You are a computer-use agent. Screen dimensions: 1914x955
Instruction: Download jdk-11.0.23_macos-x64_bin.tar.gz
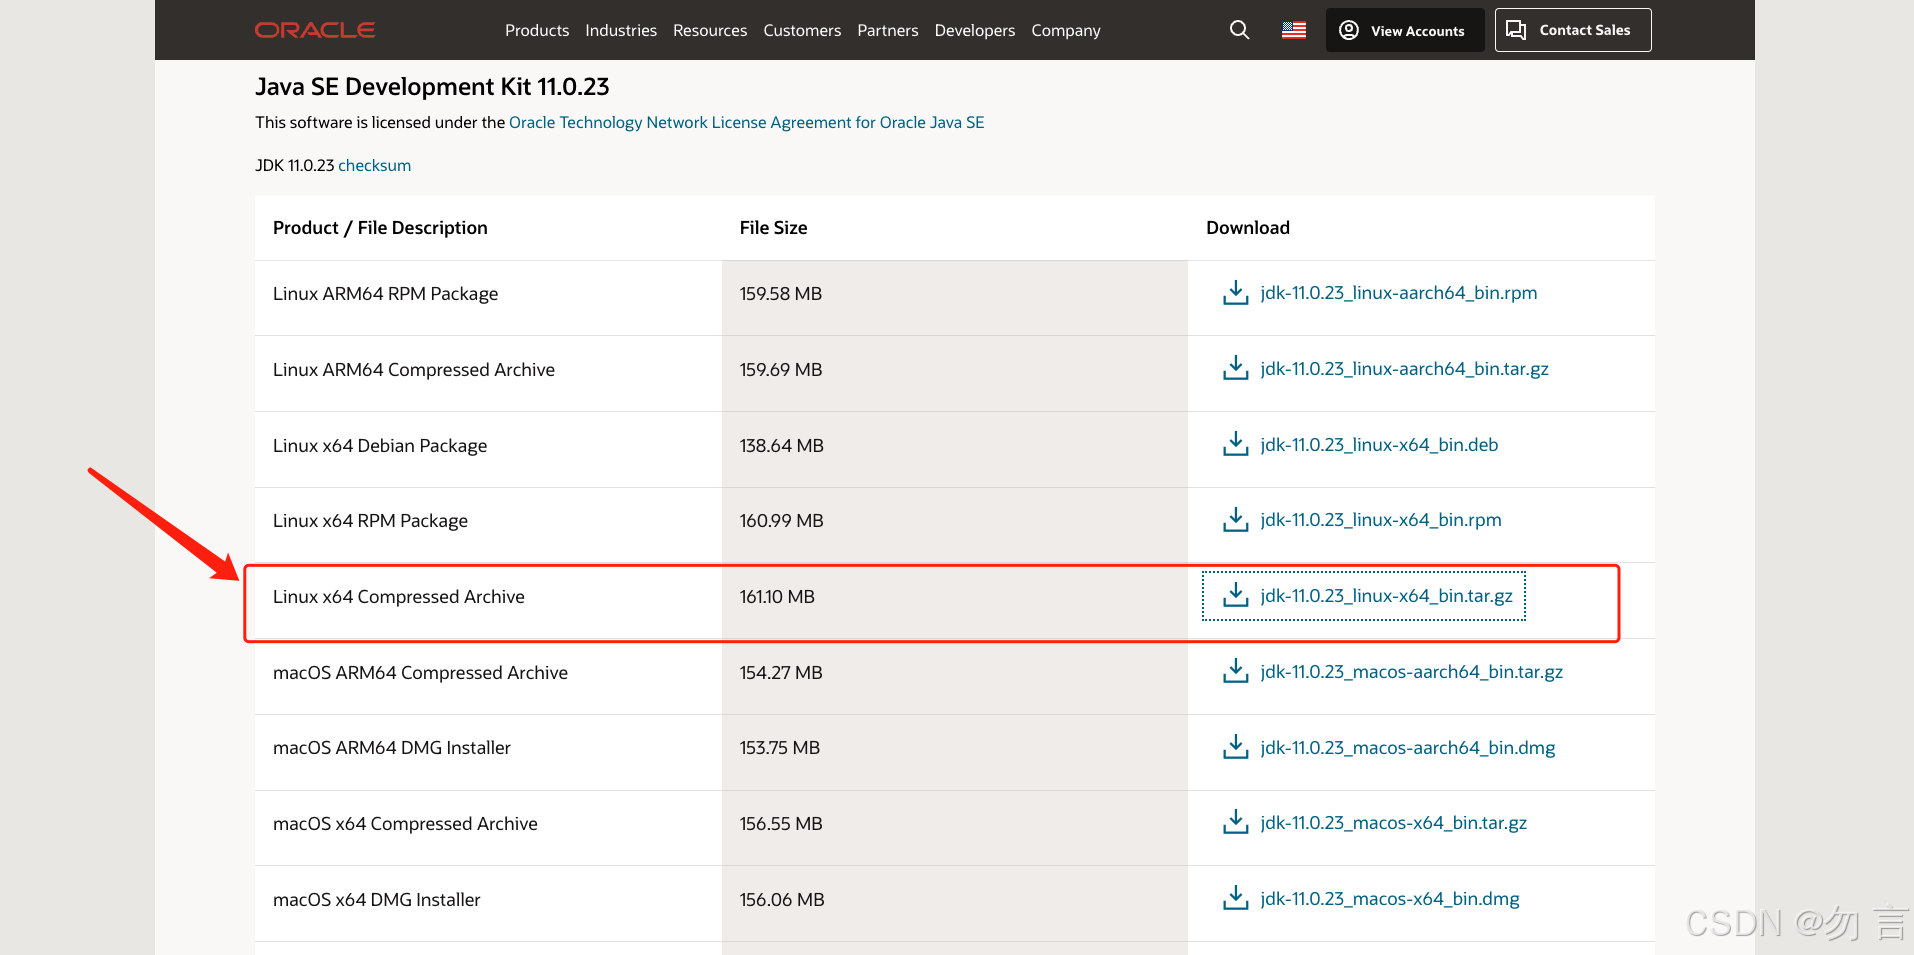click(x=1394, y=823)
